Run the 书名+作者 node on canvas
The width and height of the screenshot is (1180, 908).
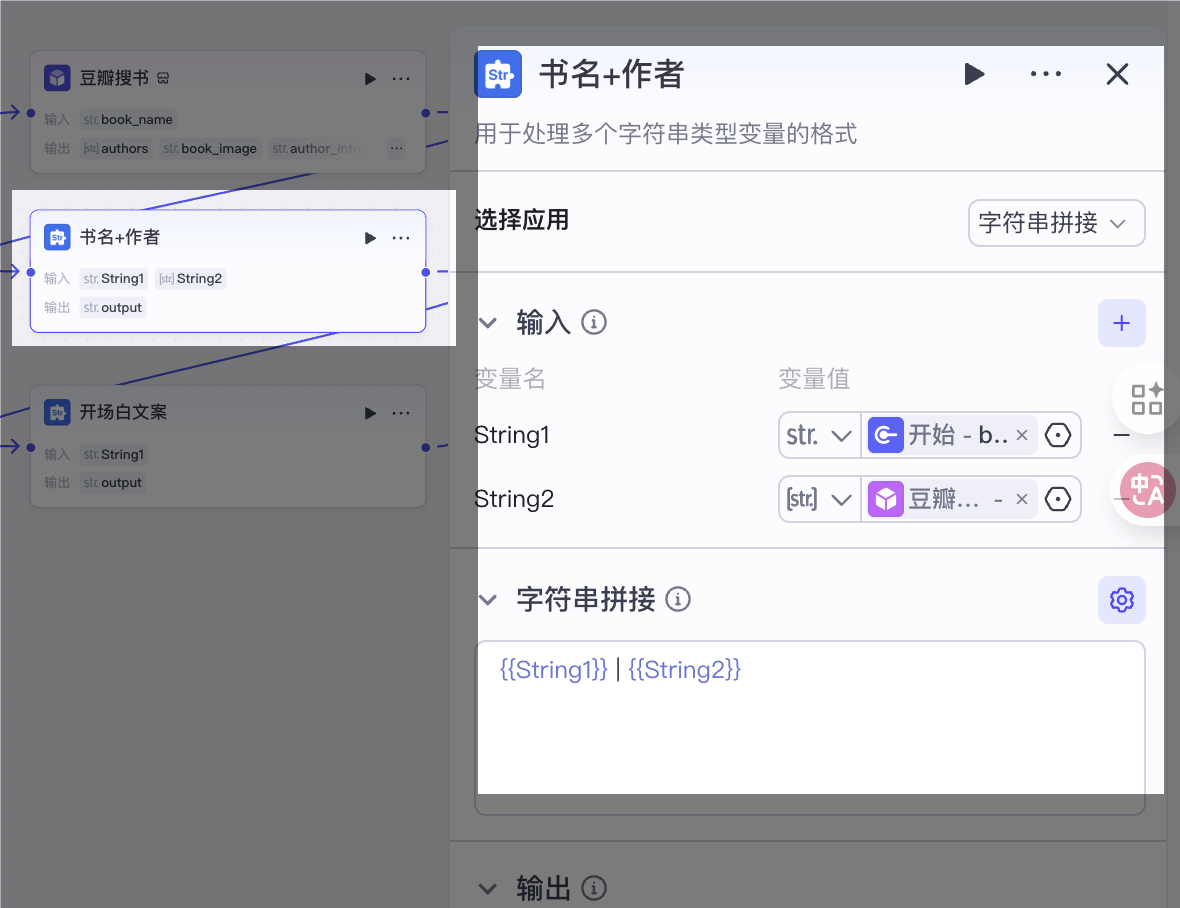click(370, 238)
